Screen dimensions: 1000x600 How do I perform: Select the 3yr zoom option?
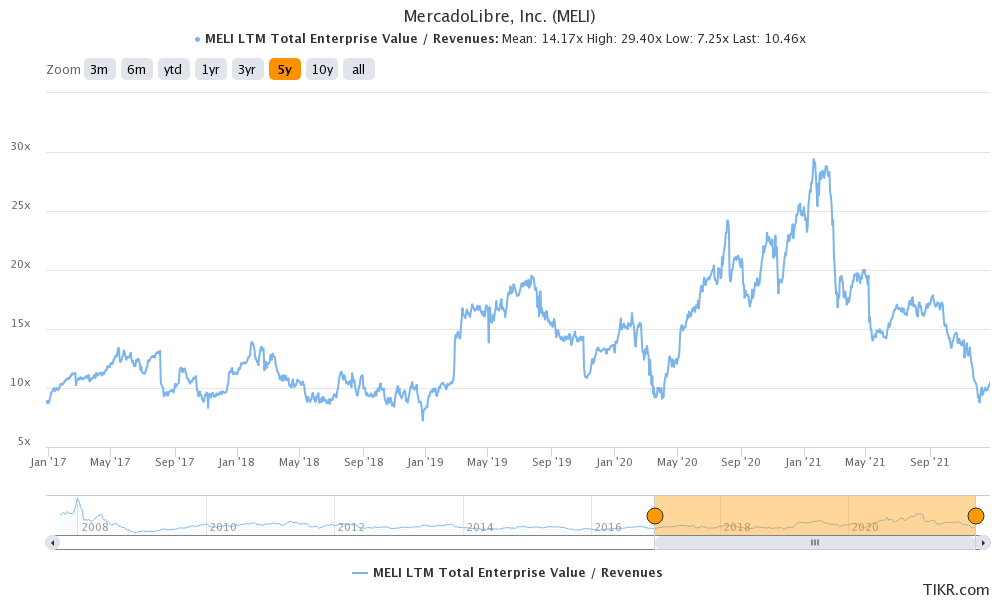(247, 69)
